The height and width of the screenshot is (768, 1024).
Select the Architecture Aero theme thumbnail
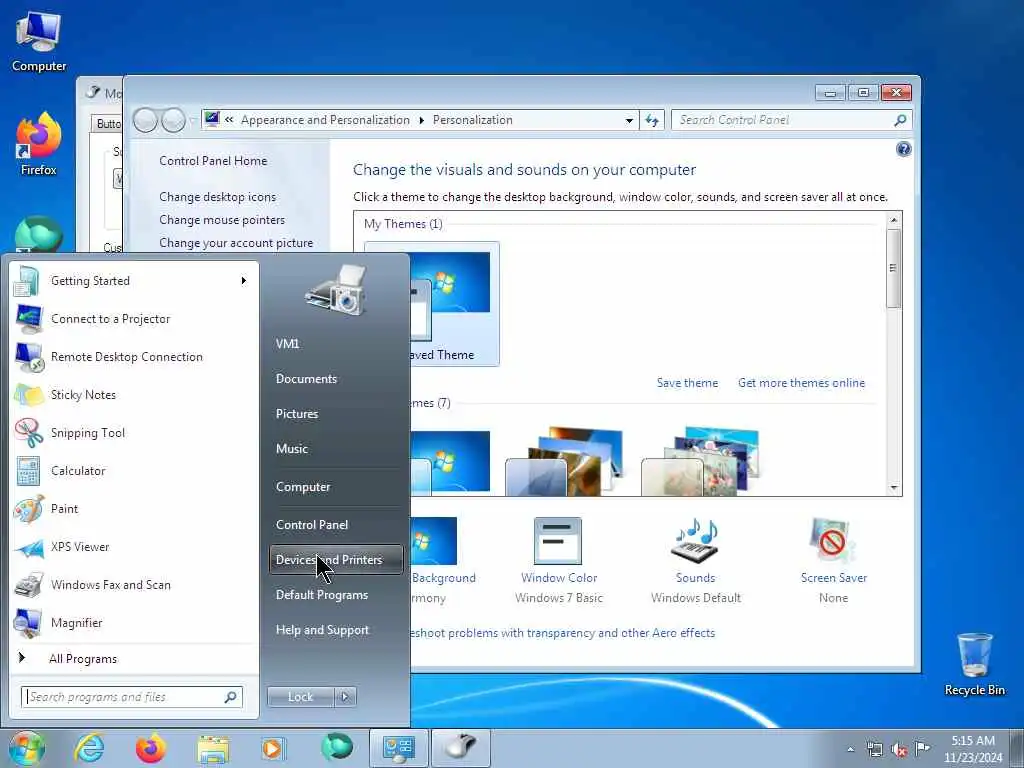click(x=565, y=461)
